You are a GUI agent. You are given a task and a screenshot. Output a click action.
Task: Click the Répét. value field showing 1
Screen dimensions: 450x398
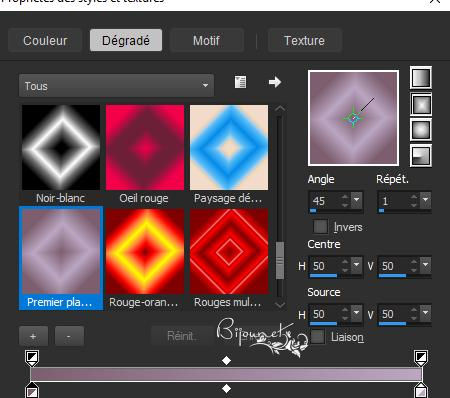click(x=394, y=200)
